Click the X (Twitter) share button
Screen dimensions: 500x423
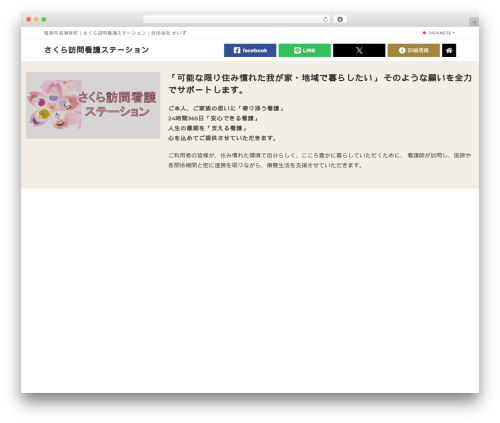359,50
